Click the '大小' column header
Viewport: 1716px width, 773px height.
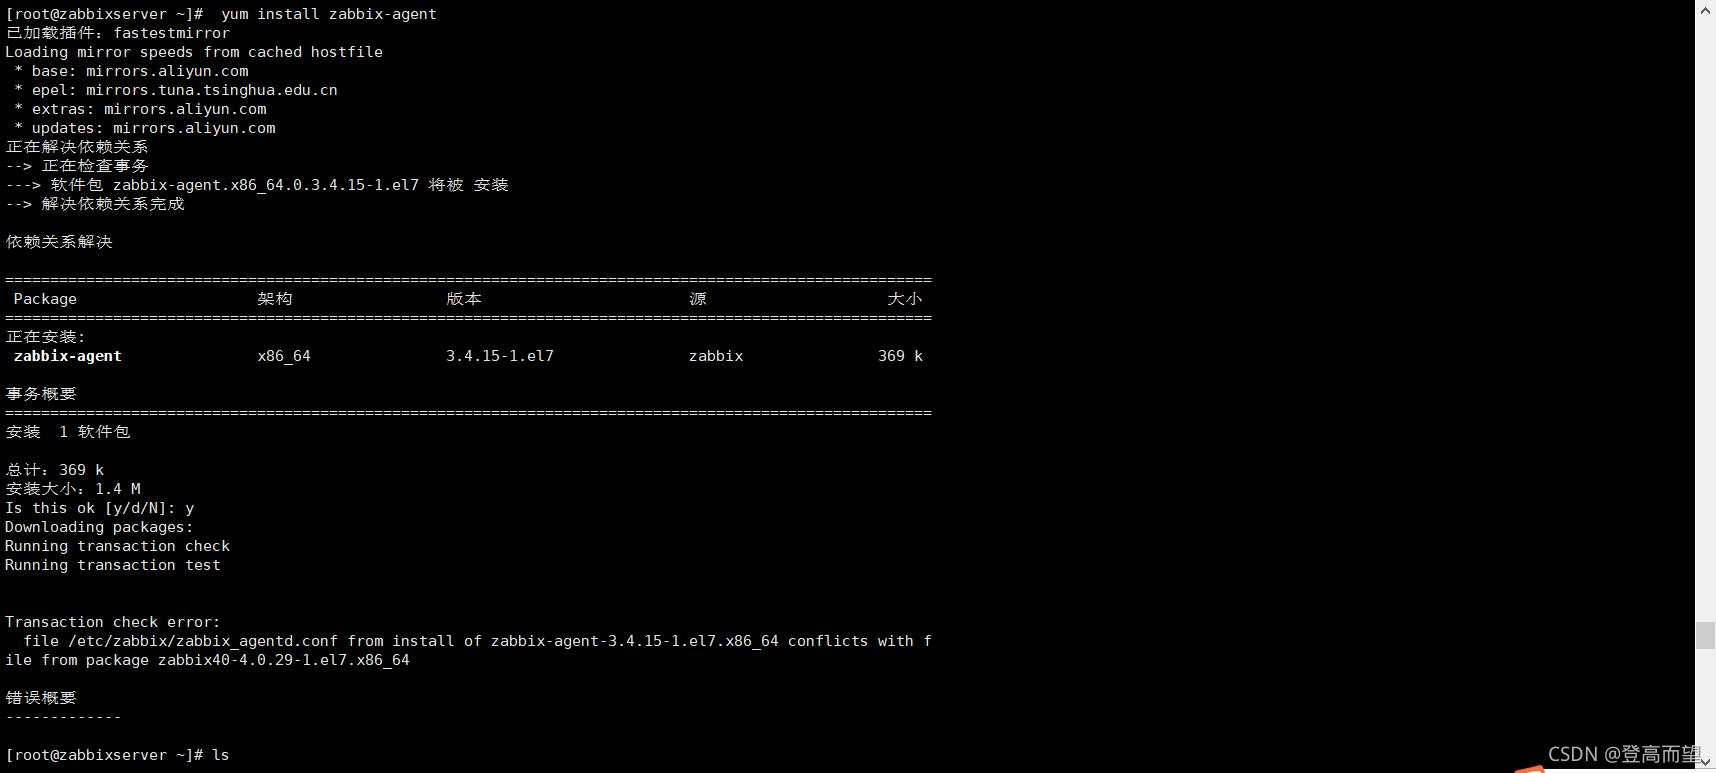(x=904, y=299)
